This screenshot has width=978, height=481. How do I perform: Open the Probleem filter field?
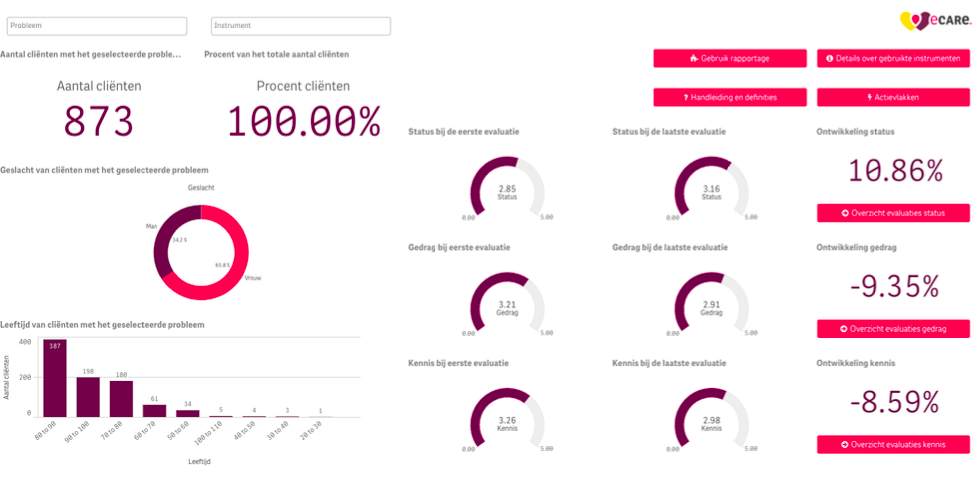97,26
